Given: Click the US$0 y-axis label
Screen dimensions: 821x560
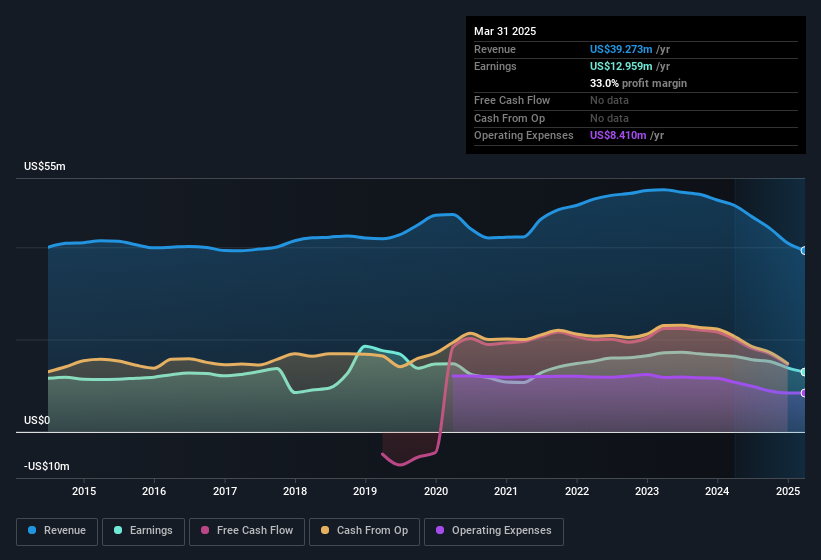Looking at the screenshot, I should pyautogui.click(x=37, y=420).
